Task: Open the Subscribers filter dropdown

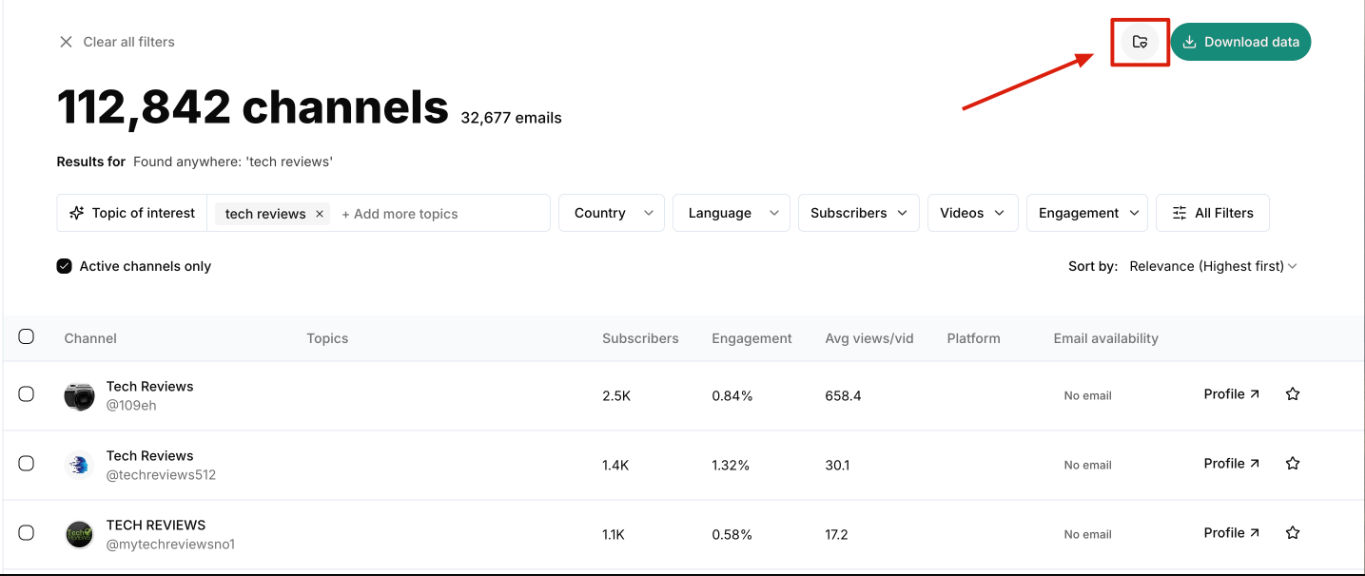Action: tap(858, 213)
